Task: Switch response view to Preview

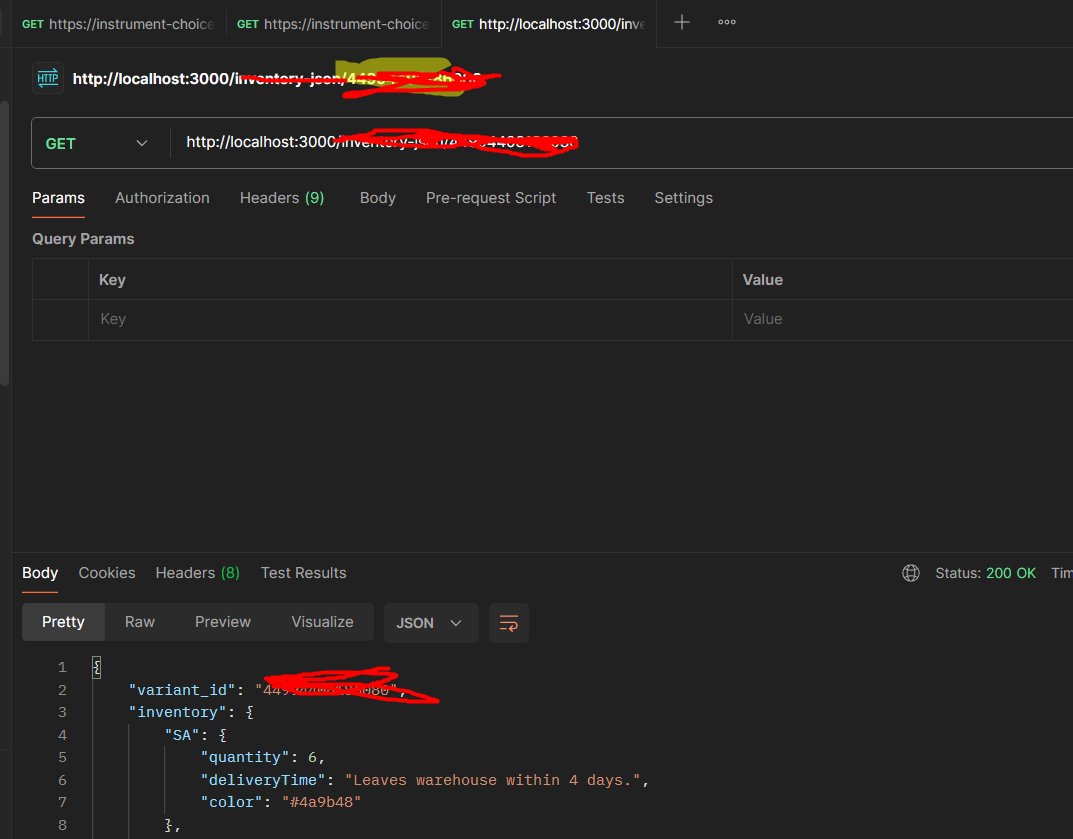Action: [x=223, y=622]
